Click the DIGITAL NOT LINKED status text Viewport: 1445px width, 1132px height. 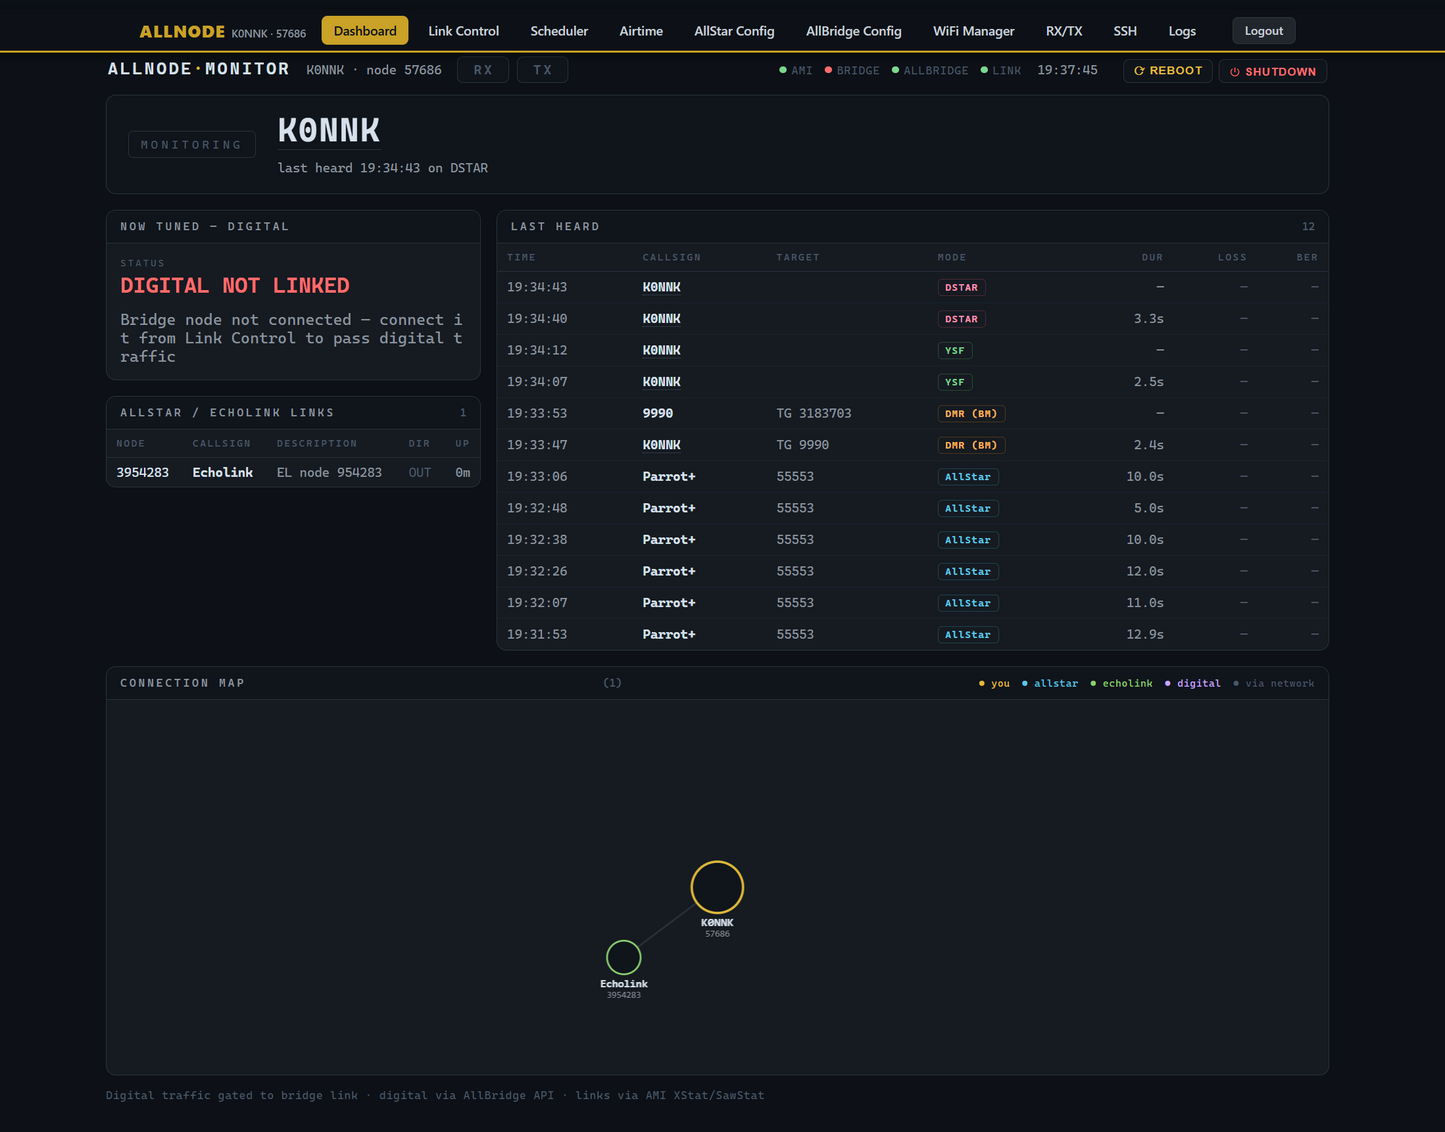[x=235, y=286]
